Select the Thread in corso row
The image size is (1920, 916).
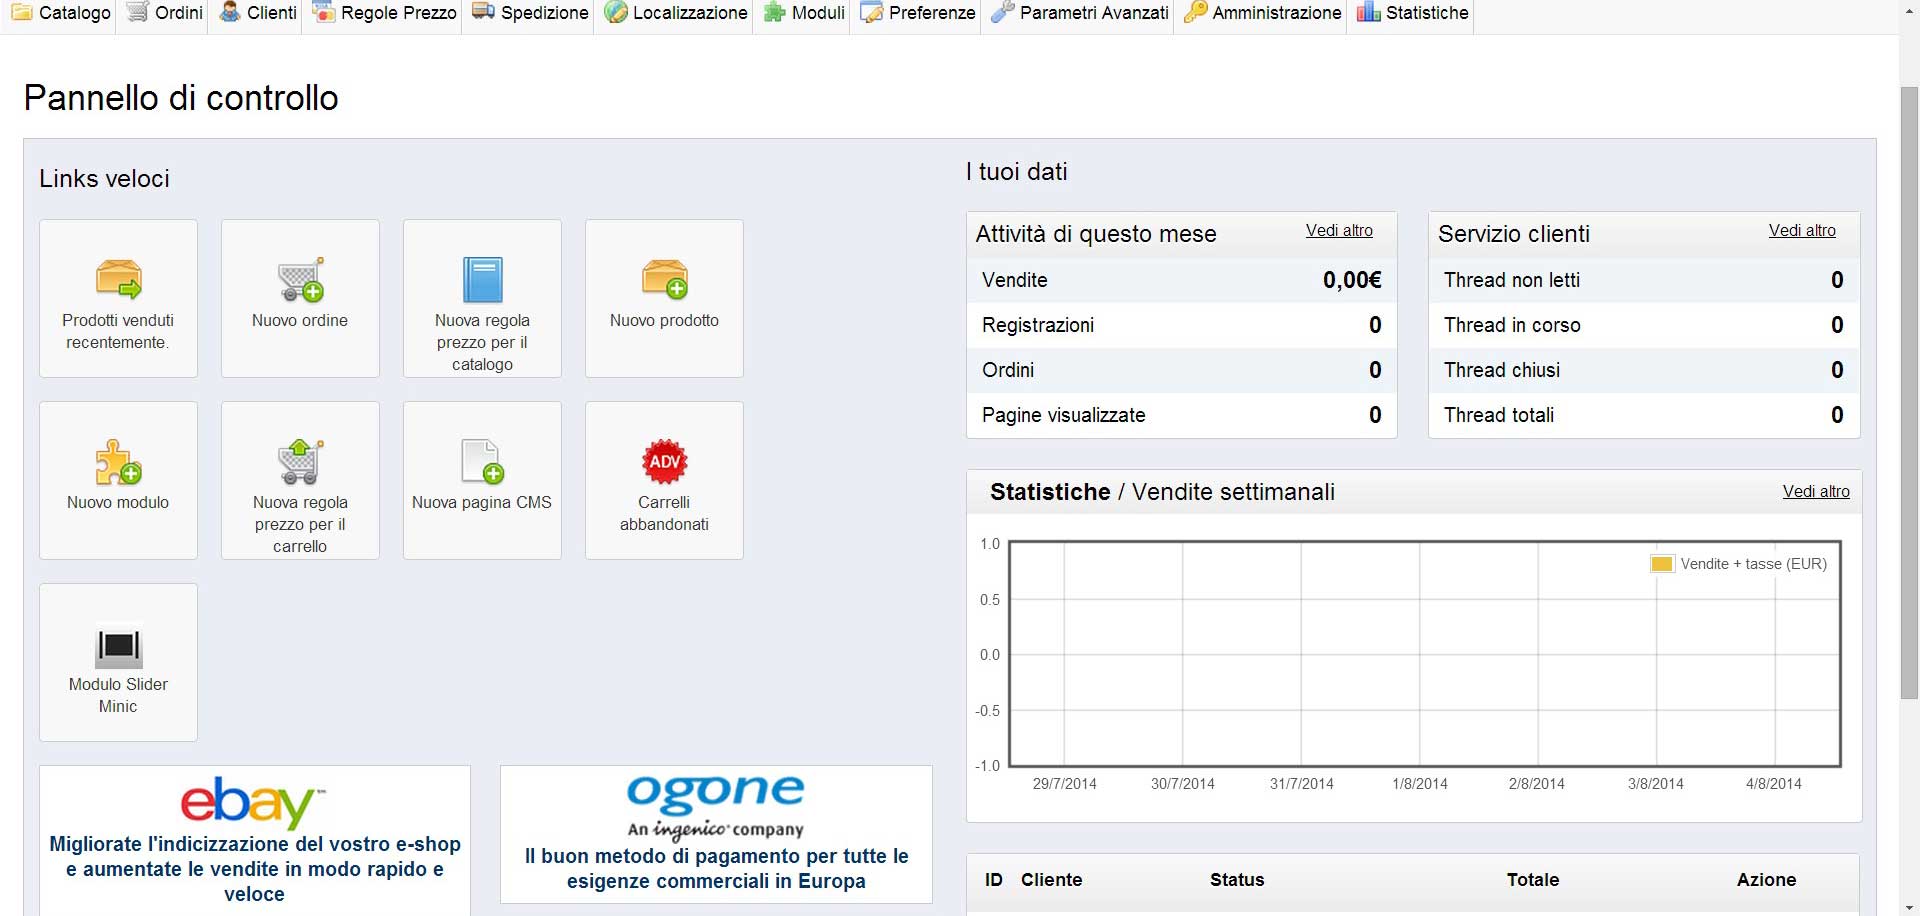pos(1644,325)
